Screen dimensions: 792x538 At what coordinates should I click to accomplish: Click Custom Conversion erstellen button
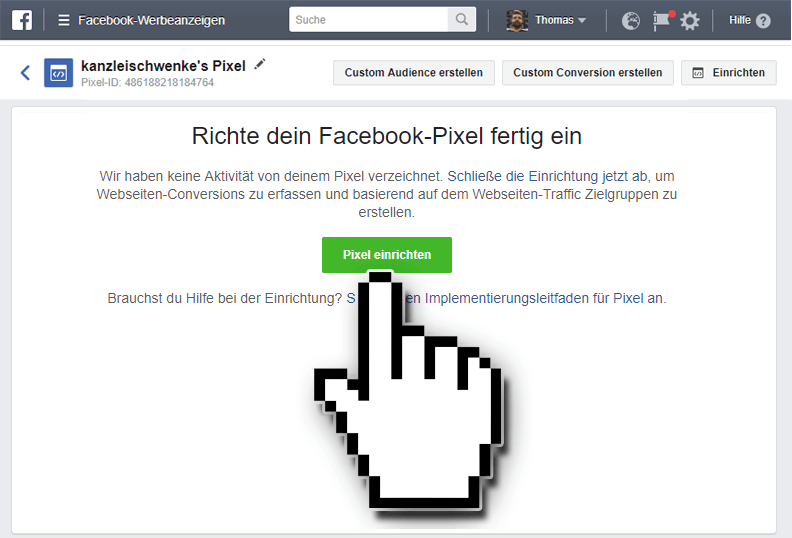(587, 73)
